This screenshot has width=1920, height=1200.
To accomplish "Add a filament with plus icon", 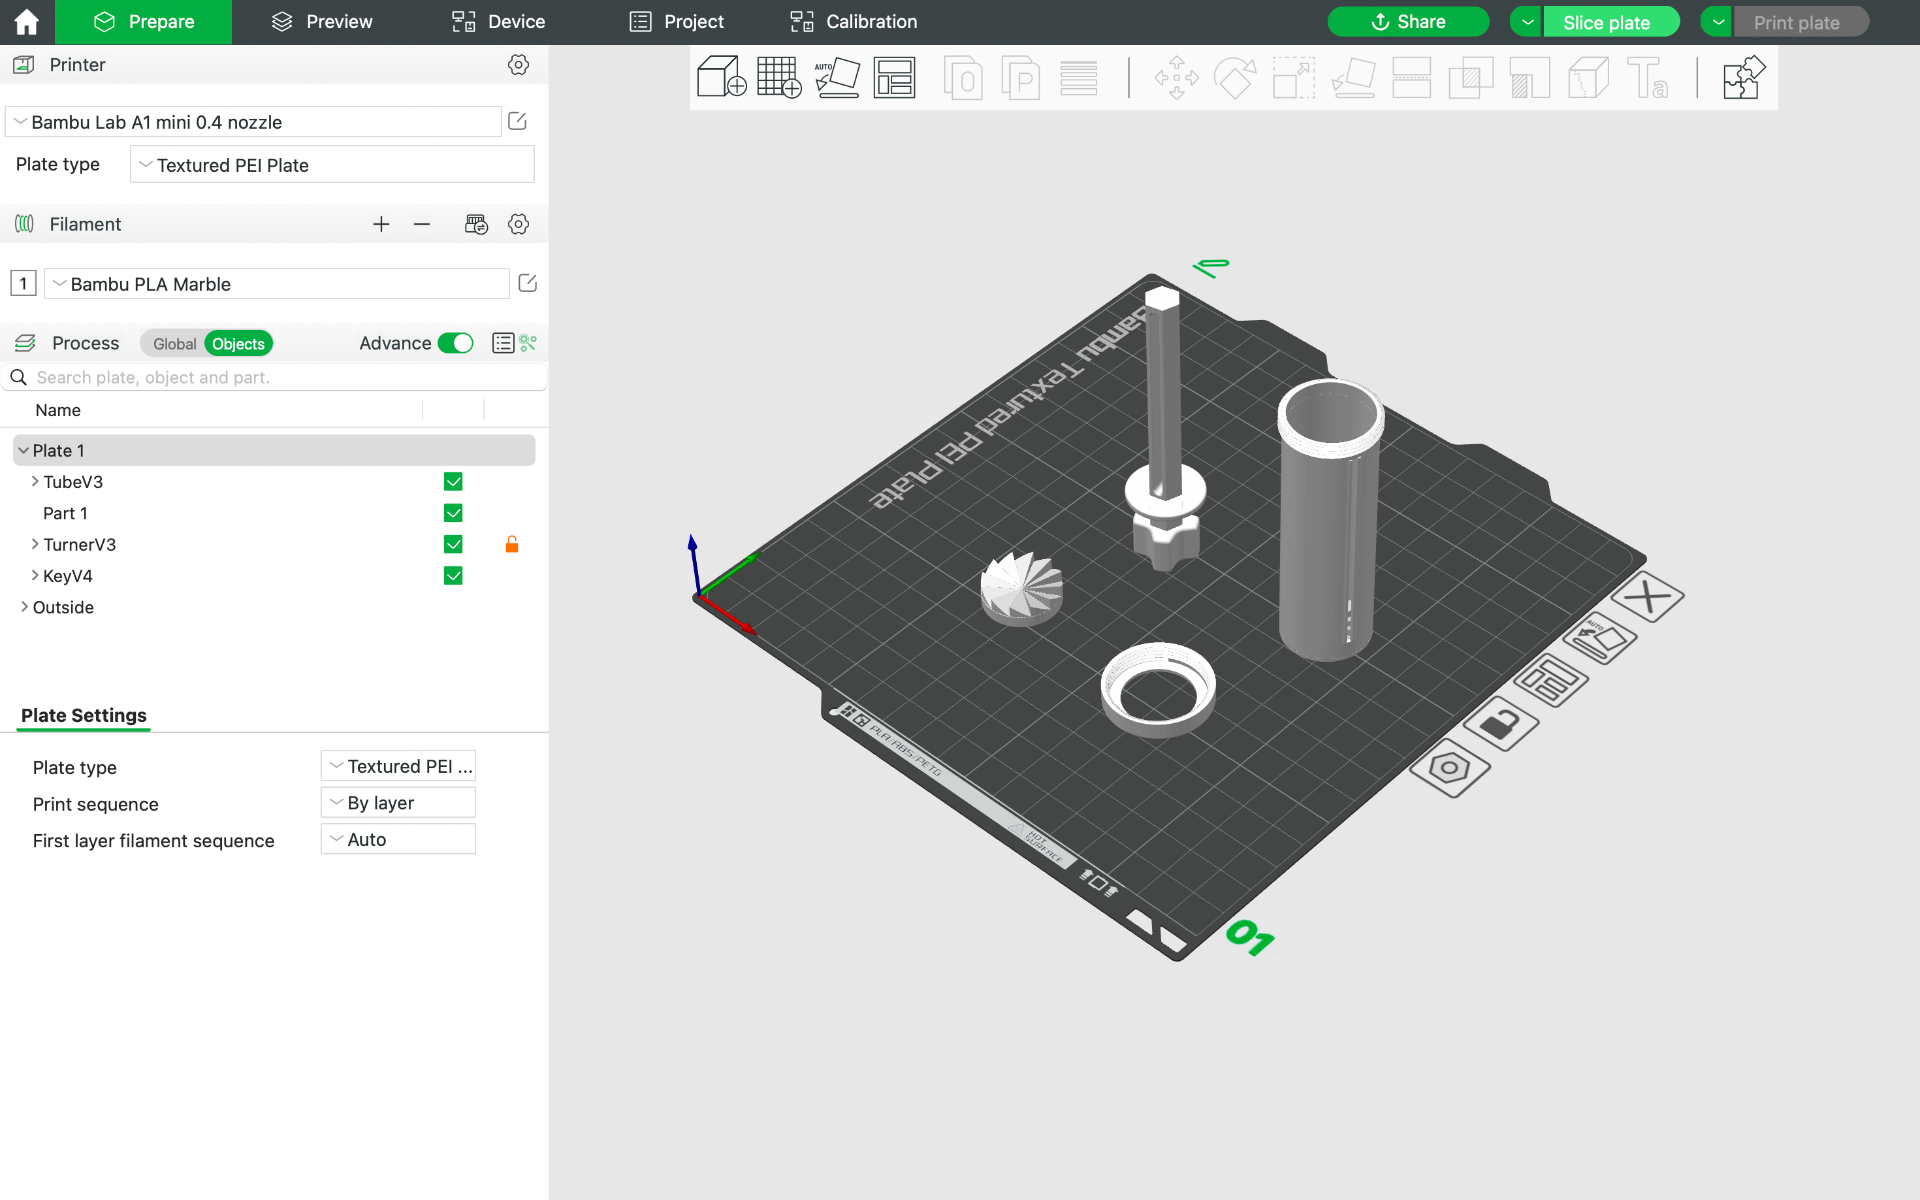I will (381, 224).
